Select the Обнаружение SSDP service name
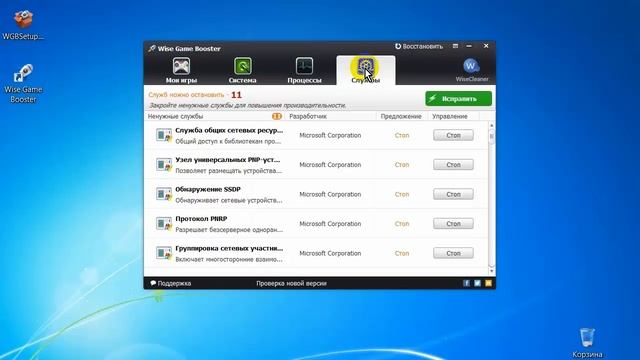Screen dimensions: 640x360 [208, 189]
